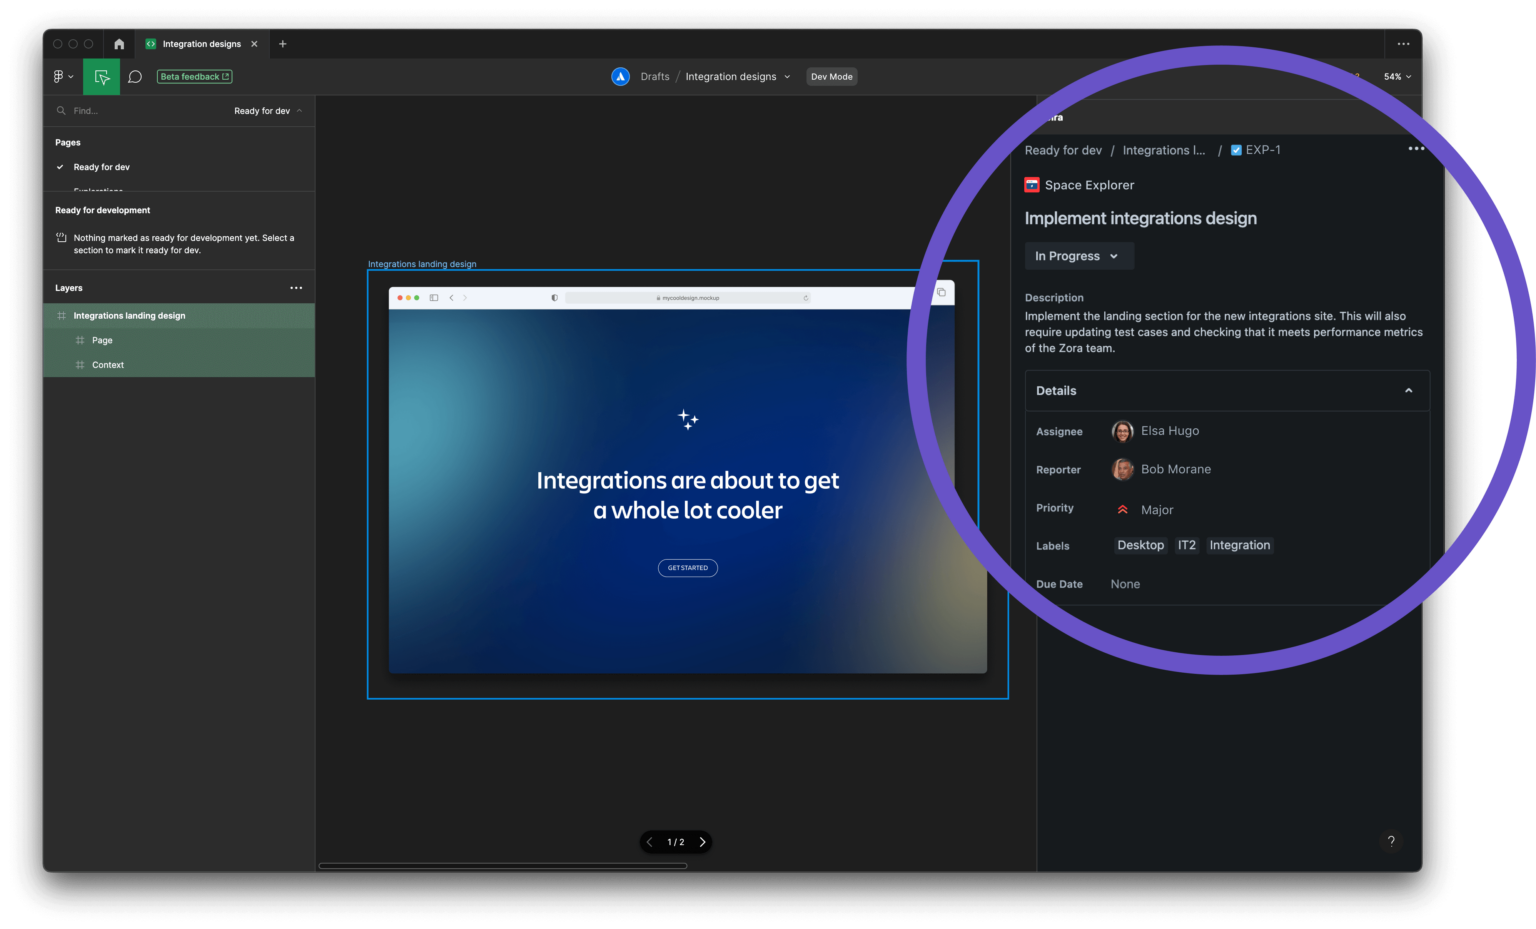The height and width of the screenshot is (929, 1536).
Task: Open the Beta feedback link
Action: [194, 76]
